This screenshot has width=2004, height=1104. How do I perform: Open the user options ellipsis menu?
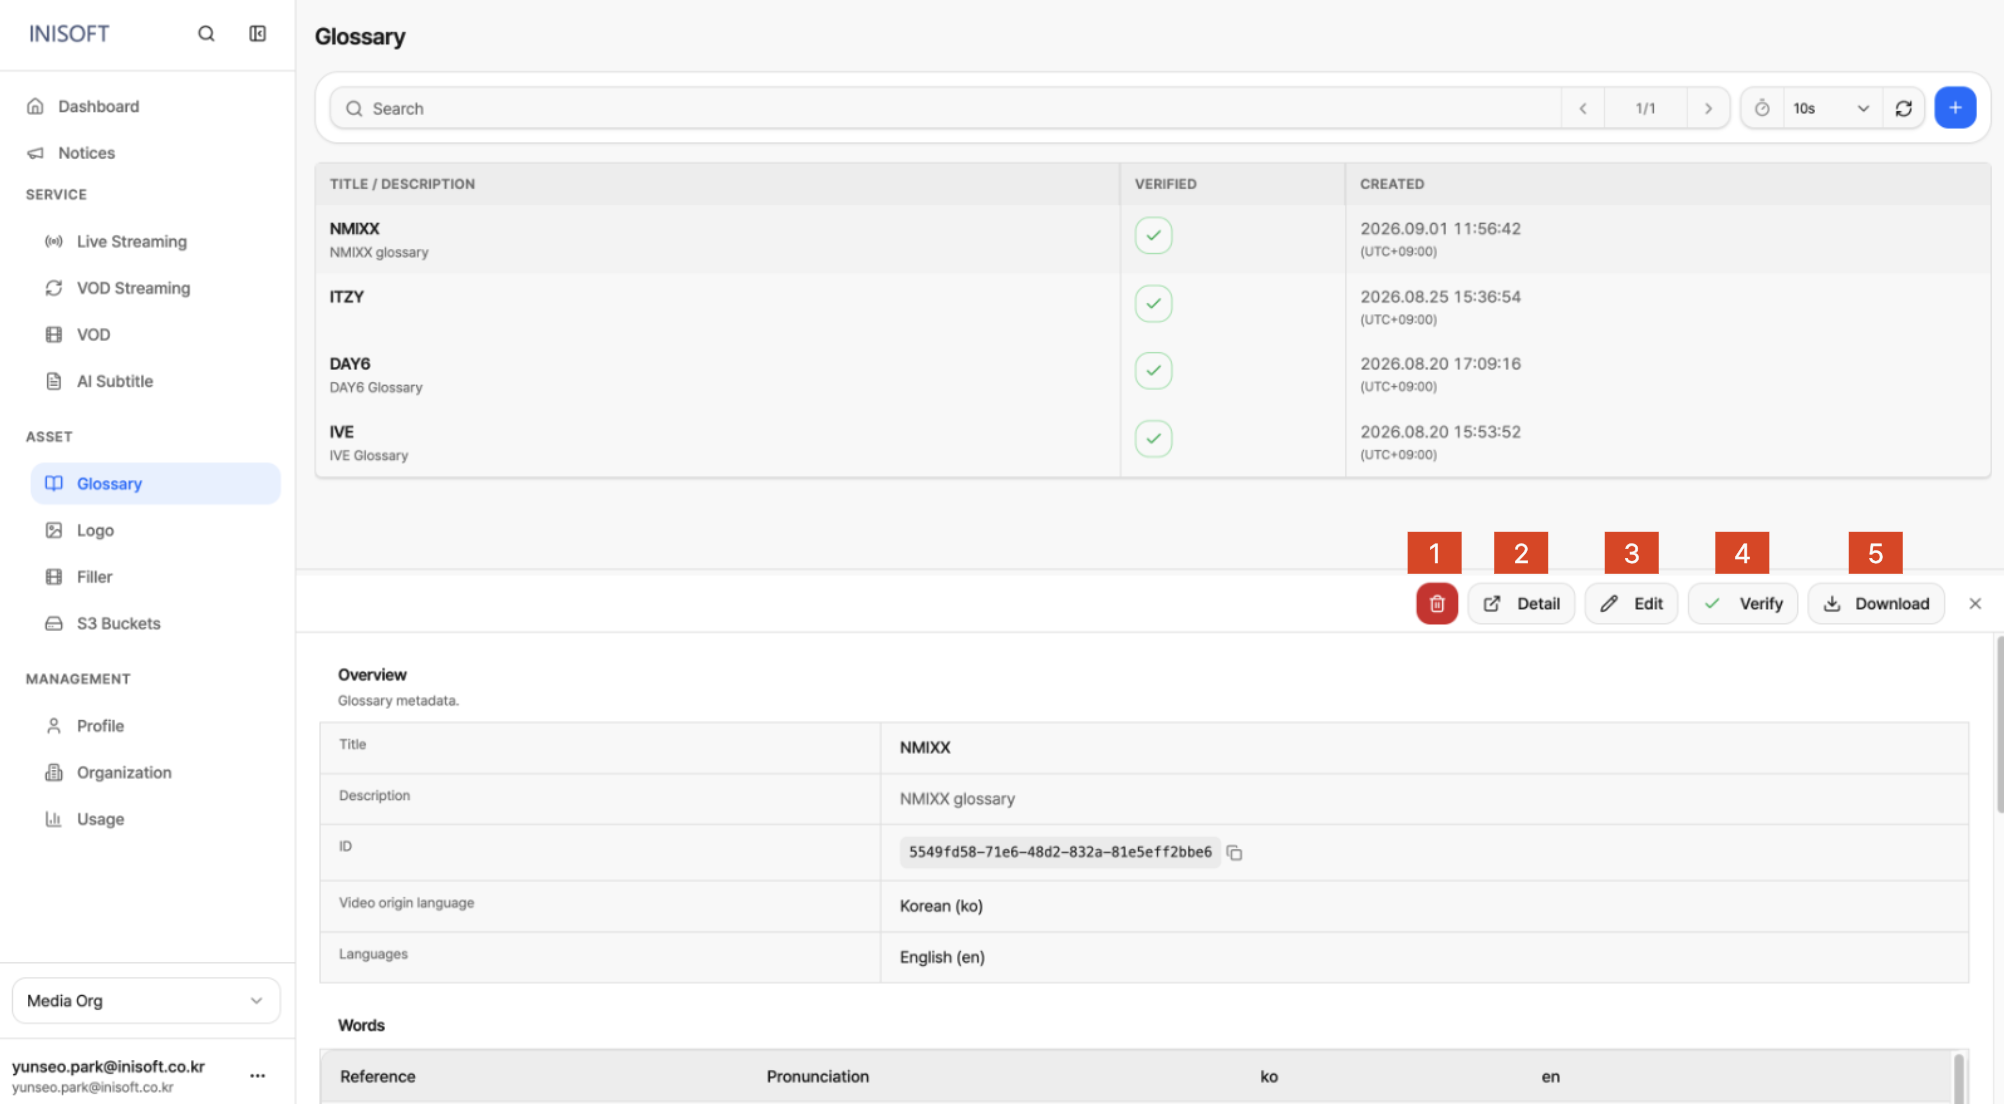(x=258, y=1076)
